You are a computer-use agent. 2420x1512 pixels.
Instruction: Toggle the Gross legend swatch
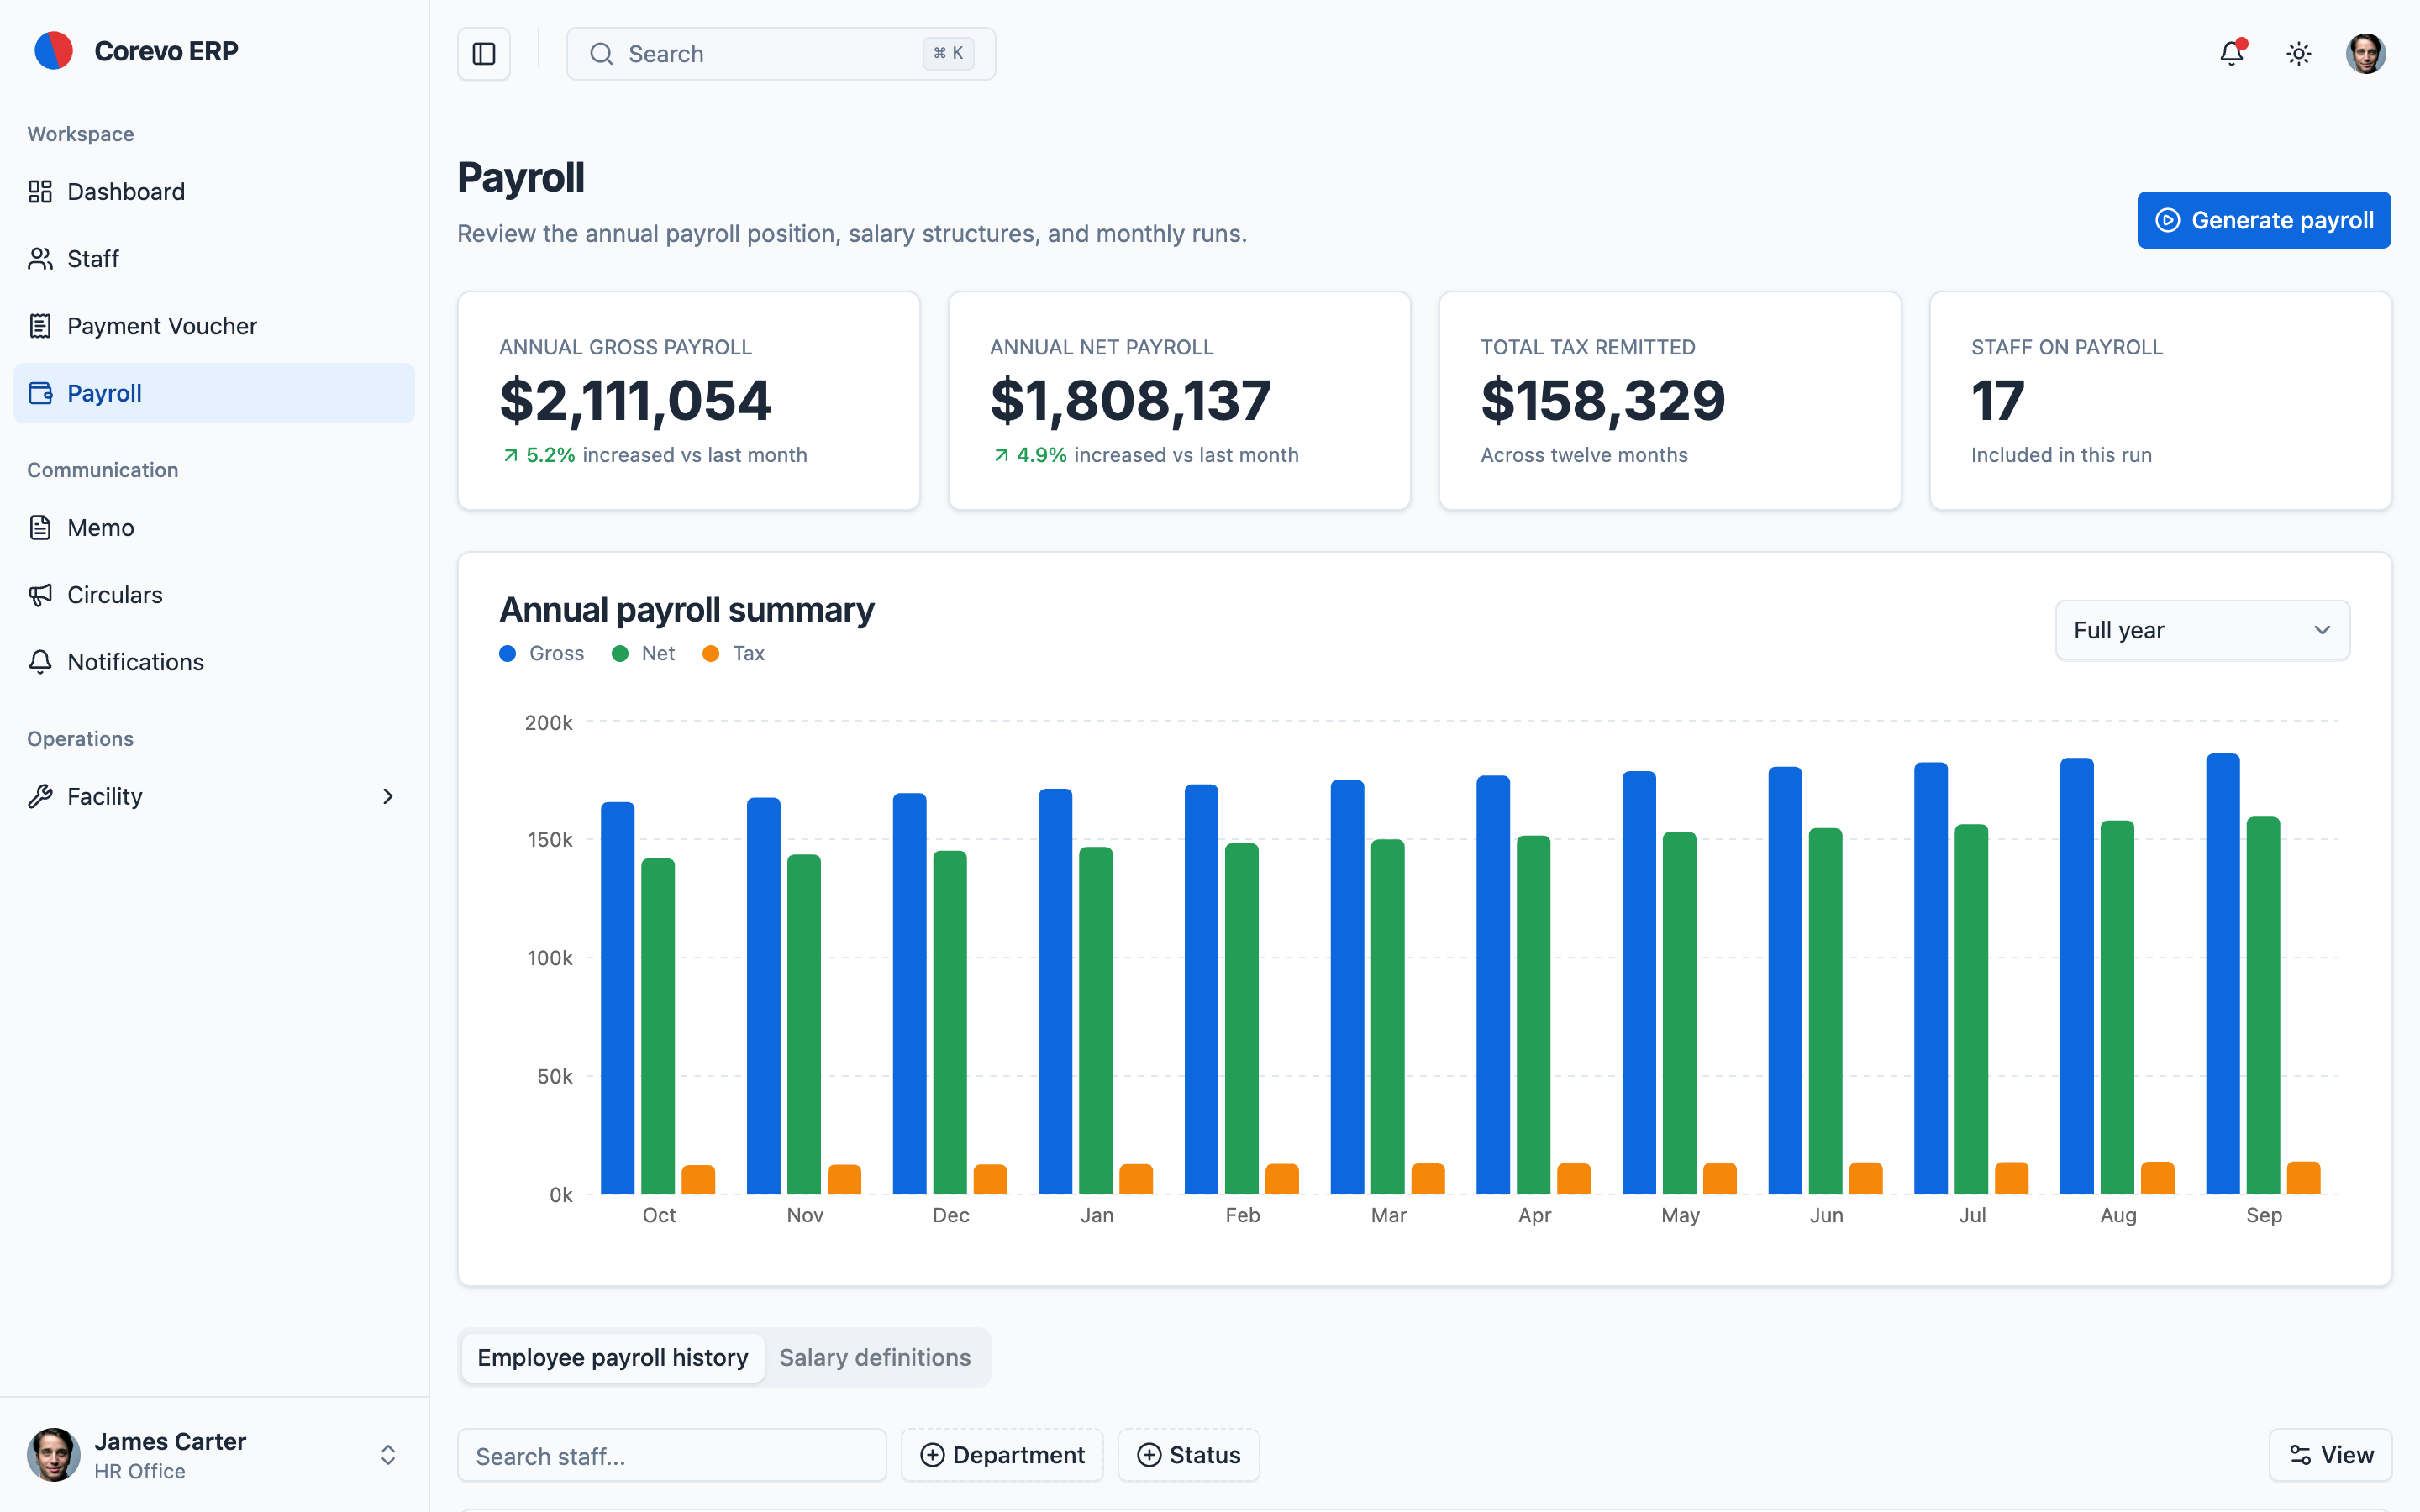pos(508,654)
